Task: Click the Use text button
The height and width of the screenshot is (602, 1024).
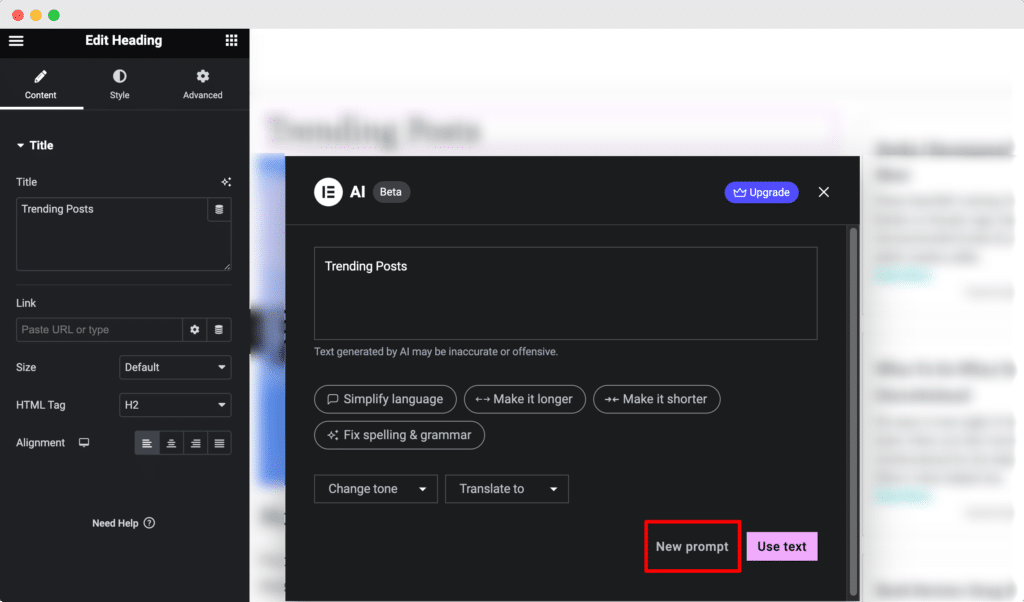Action: (x=781, y=546)
